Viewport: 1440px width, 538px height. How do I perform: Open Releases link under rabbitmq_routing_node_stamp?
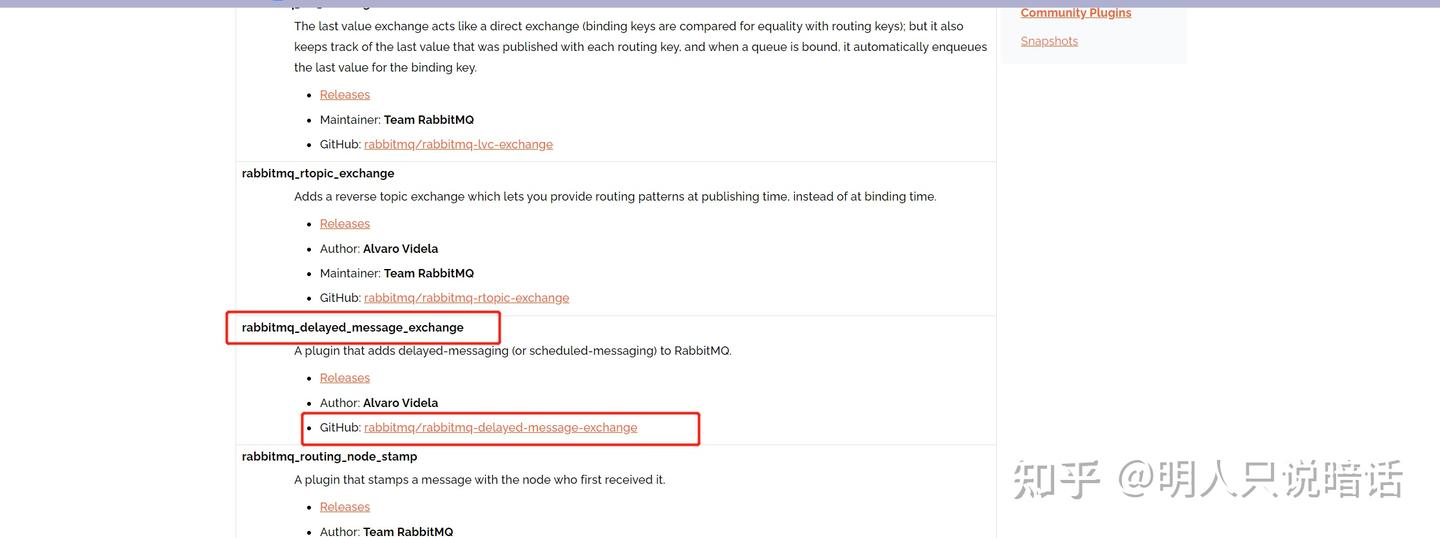[x=345, y=507]
